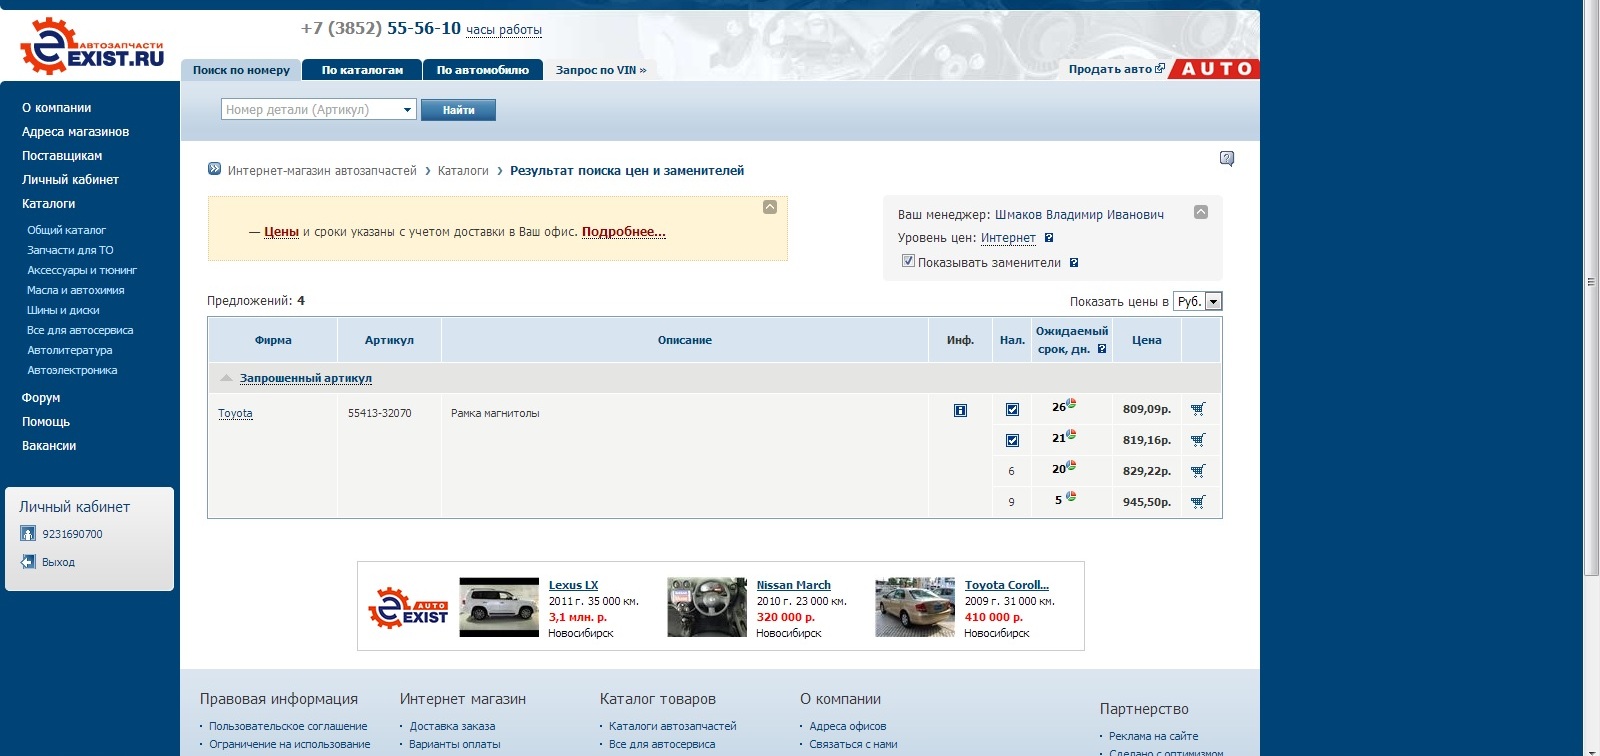Collapse the 'Запрошенный артикул' section
The height and width of the screenshot is (756, 1600).
point(227,378)
